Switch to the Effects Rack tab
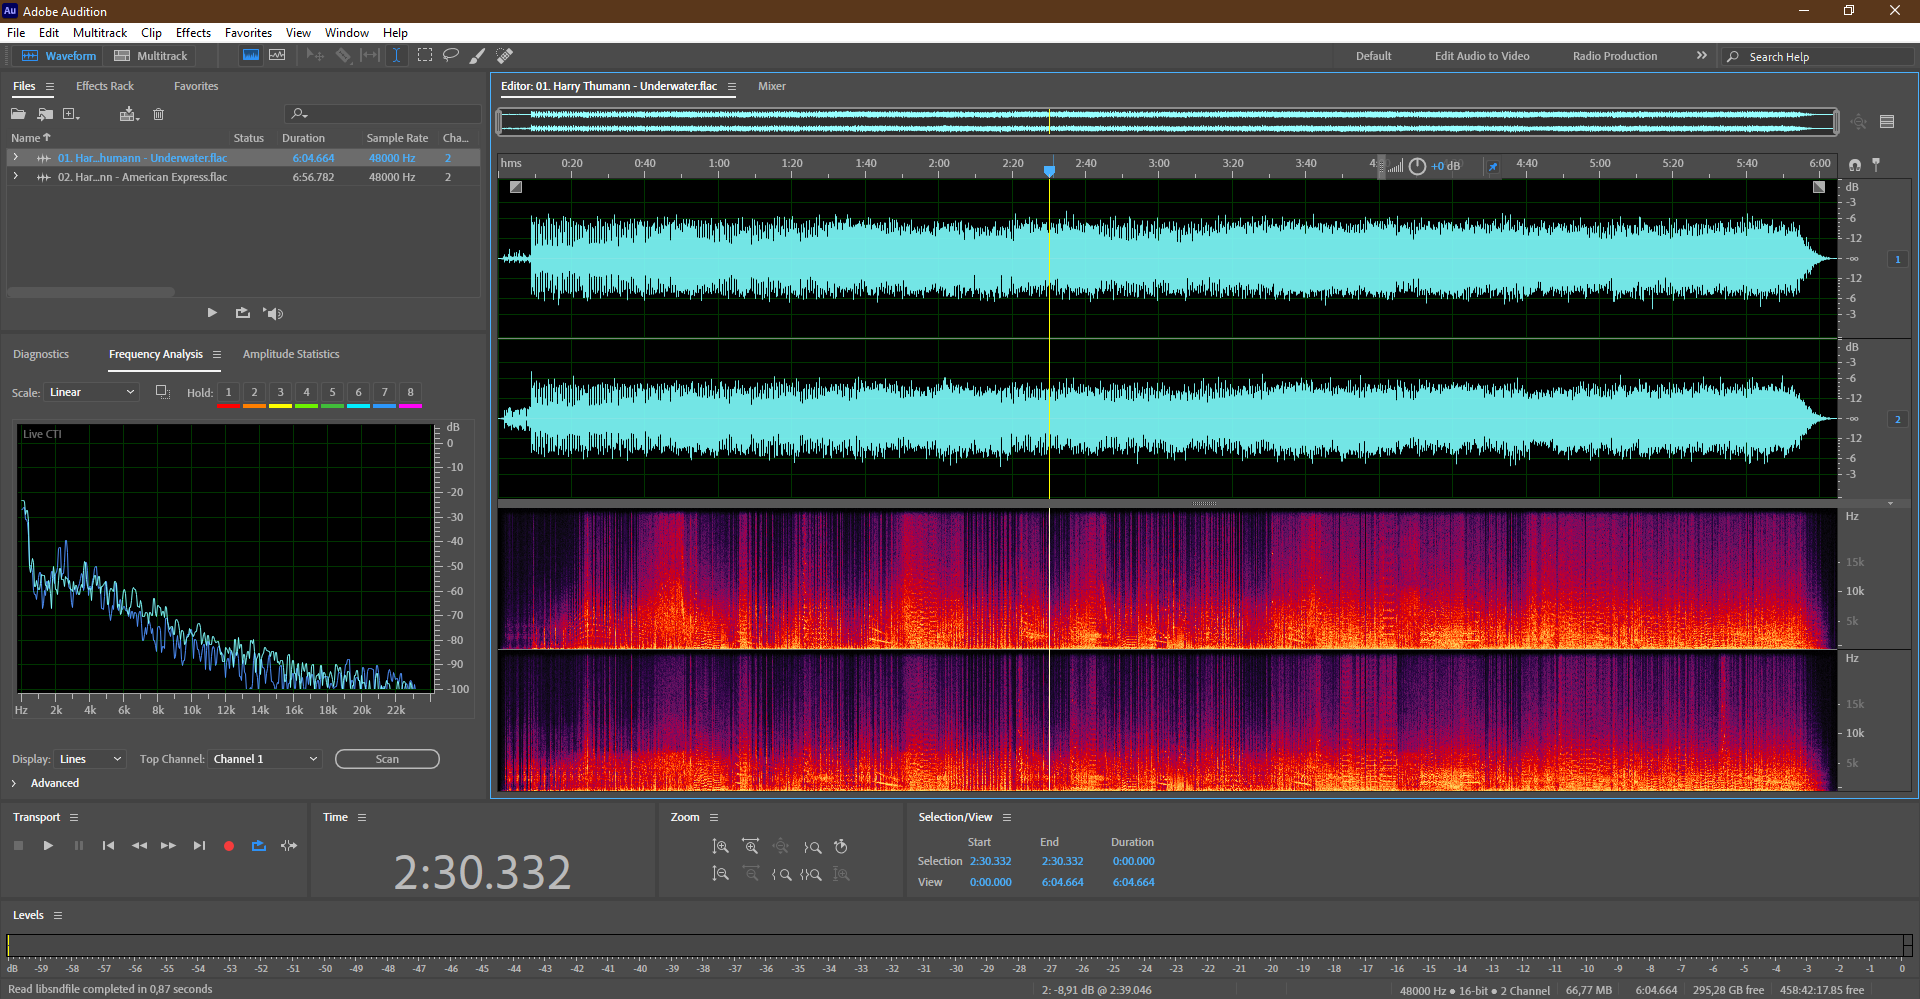This screenshot has height=999, width=1920. coord(105,86)
